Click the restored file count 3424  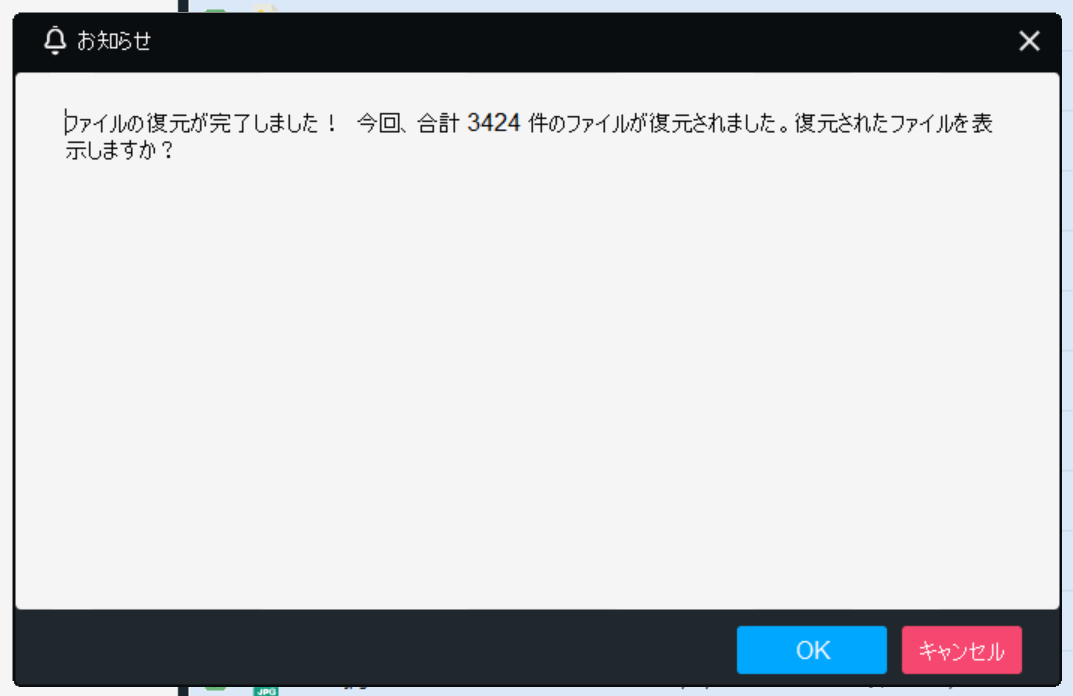(493, 123)
